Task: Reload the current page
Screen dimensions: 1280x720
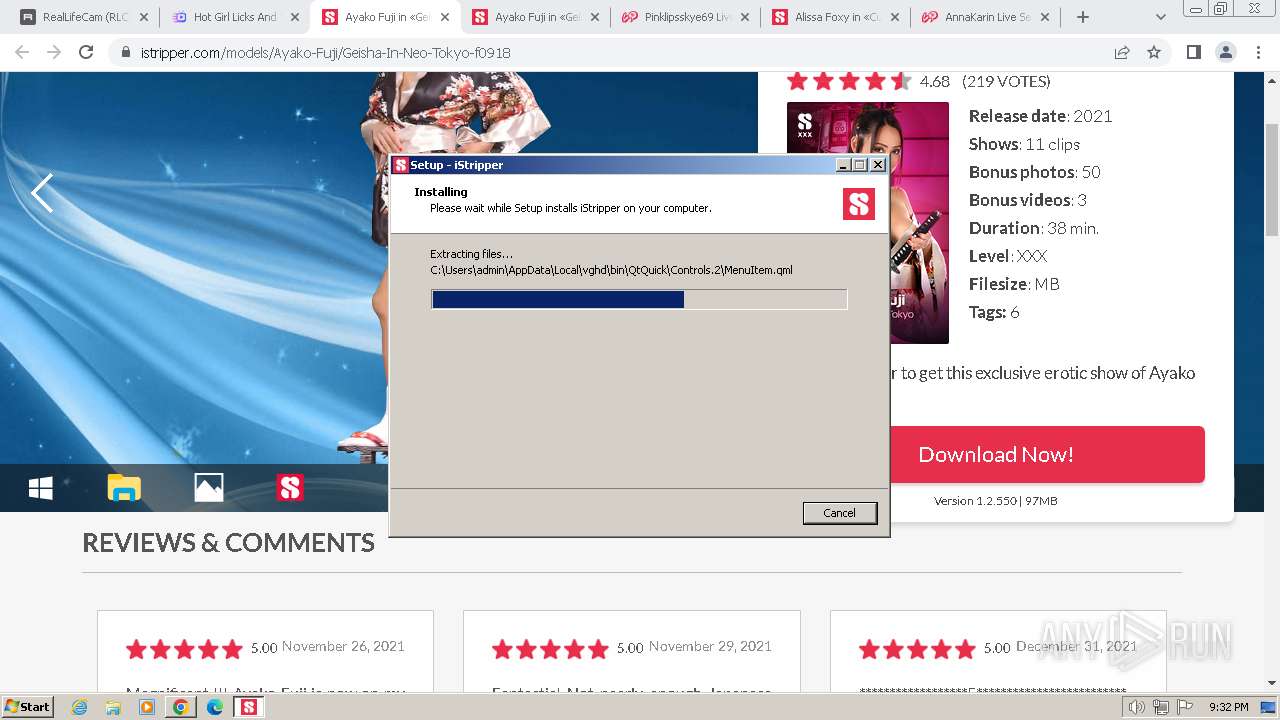Action: point(86,52)
